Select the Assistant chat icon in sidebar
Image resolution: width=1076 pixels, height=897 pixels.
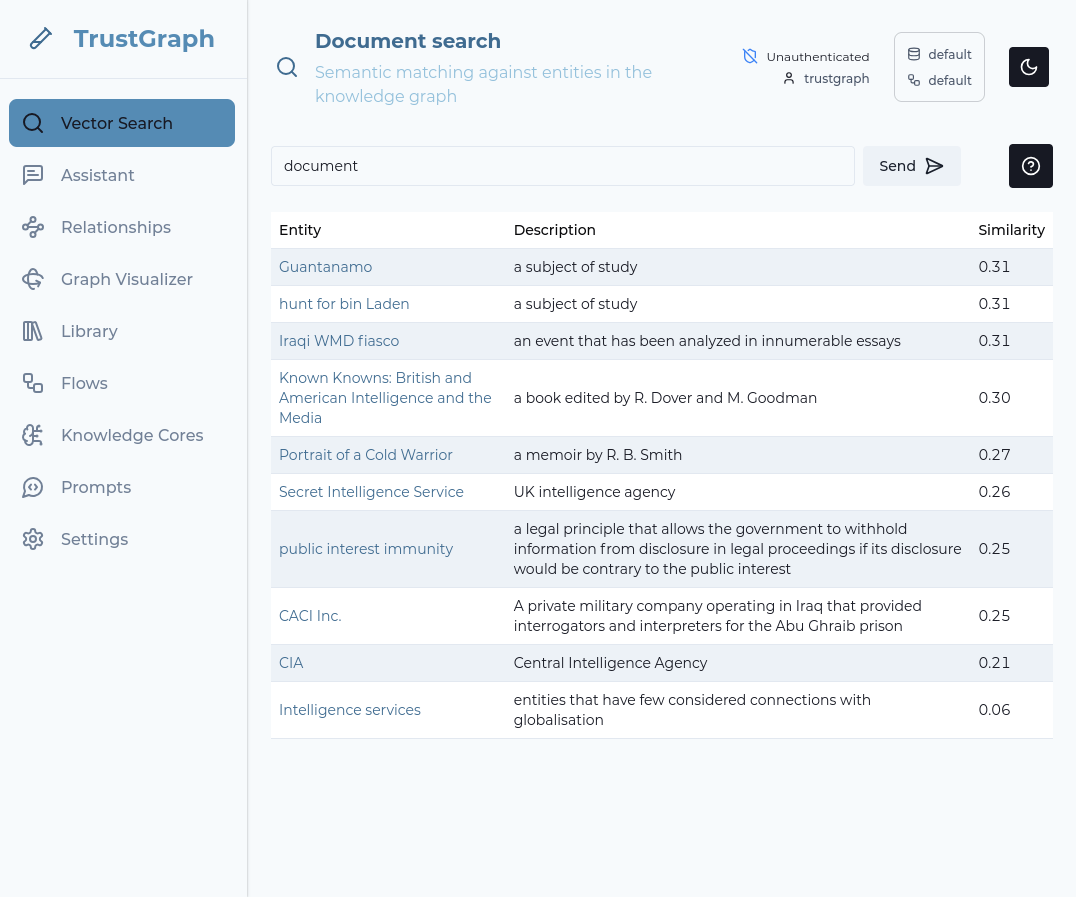[x=33, y=175]
